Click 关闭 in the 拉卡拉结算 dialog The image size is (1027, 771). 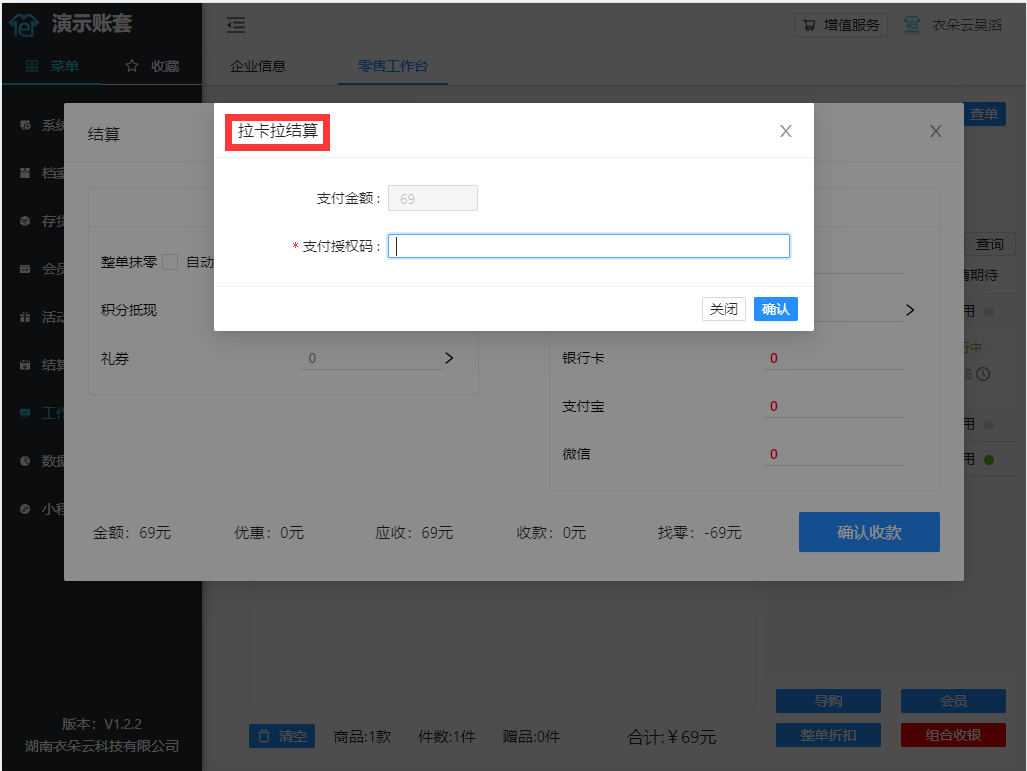[724, 309]
